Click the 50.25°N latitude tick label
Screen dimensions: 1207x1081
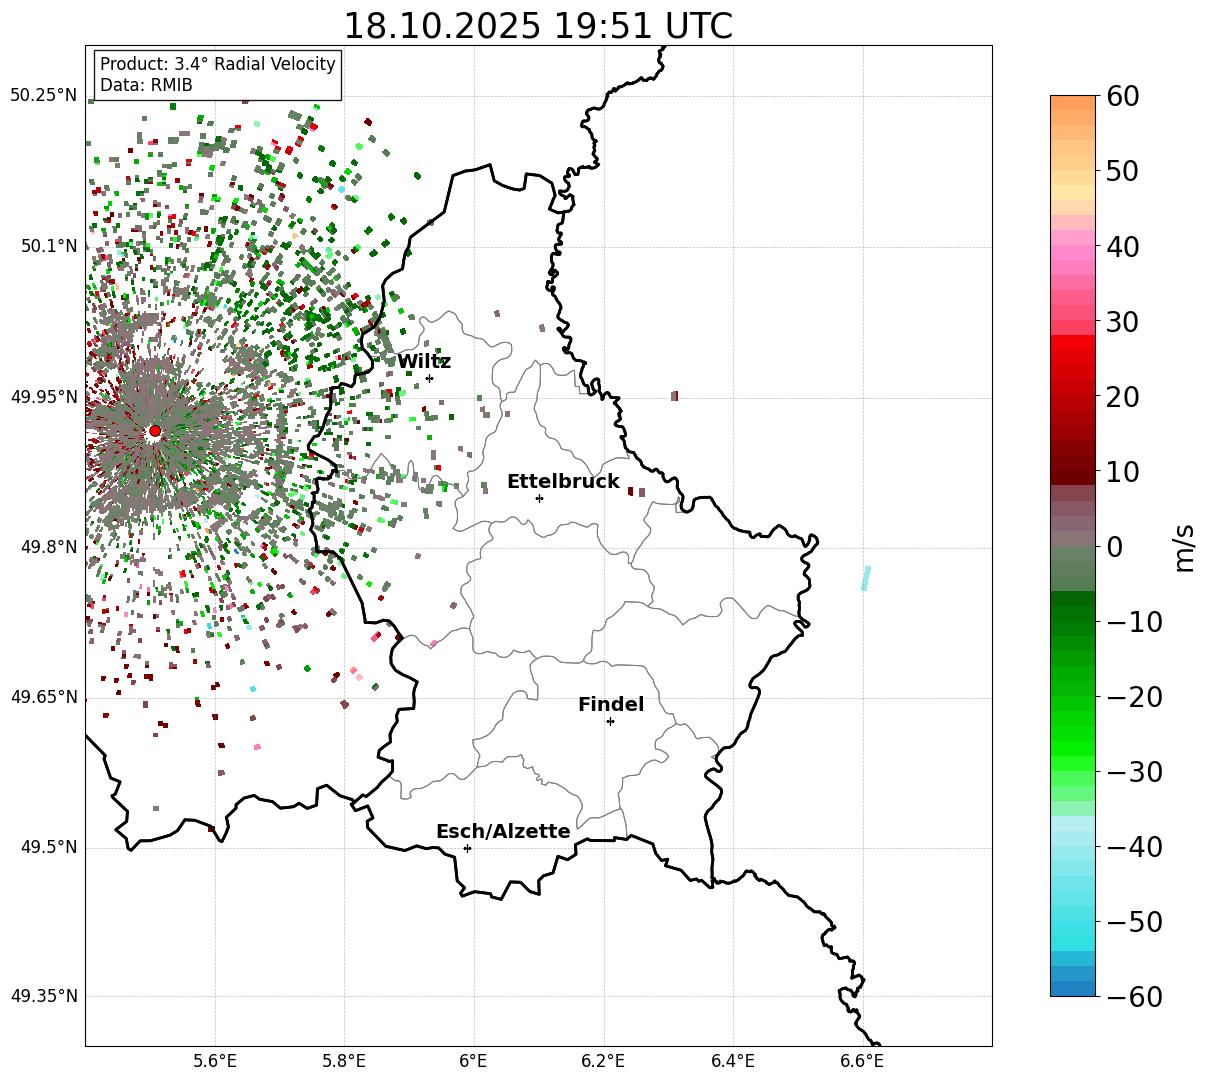[x=43, y=95]
